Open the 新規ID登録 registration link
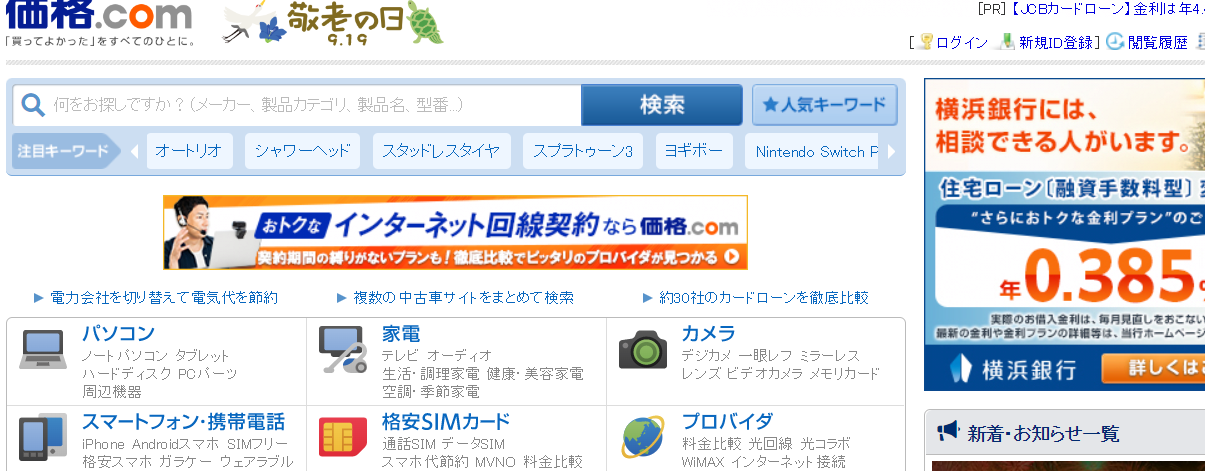The height and width of the screenshot is (471, 1205). [x=1055, y=42]
